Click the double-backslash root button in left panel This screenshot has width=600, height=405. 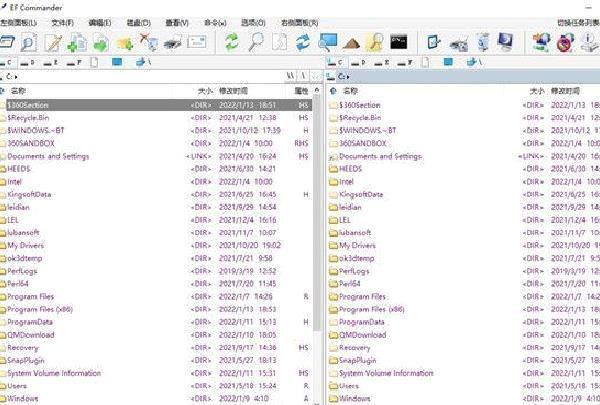point(290,76)
